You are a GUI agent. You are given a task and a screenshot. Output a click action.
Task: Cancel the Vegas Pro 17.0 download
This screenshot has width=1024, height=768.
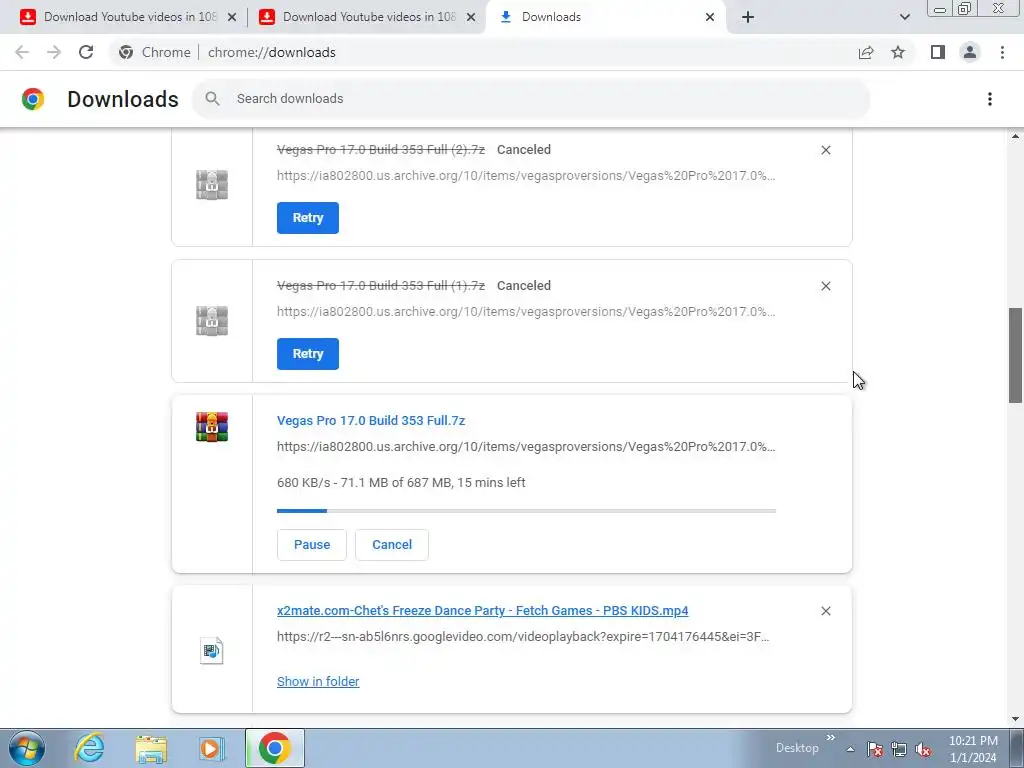tap(392, 545)
